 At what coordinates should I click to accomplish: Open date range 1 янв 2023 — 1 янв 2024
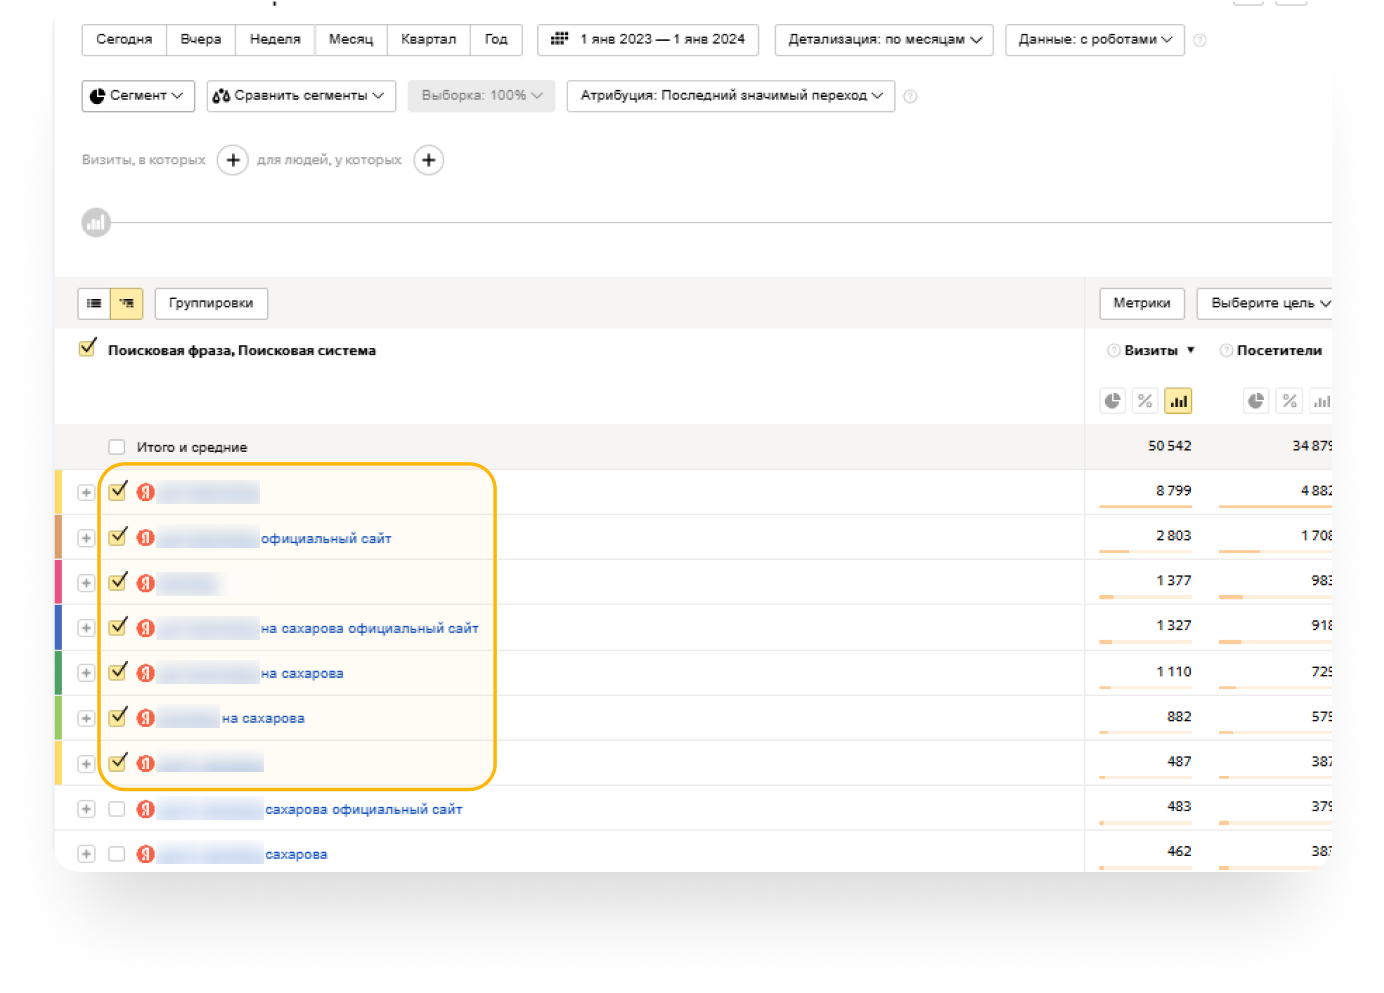(x=648, y=40)
